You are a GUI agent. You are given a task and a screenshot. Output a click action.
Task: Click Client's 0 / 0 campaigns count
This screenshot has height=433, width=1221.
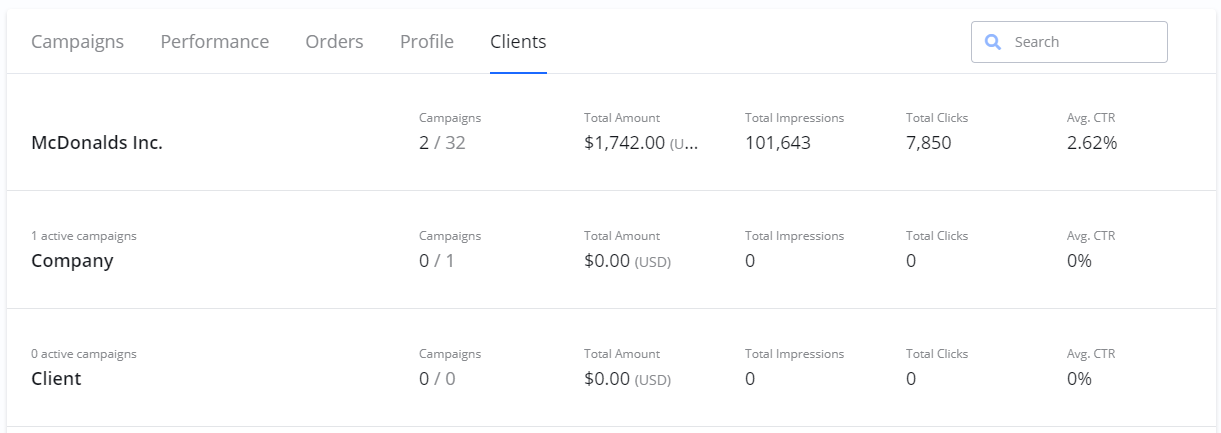click(x=437, y=379)
